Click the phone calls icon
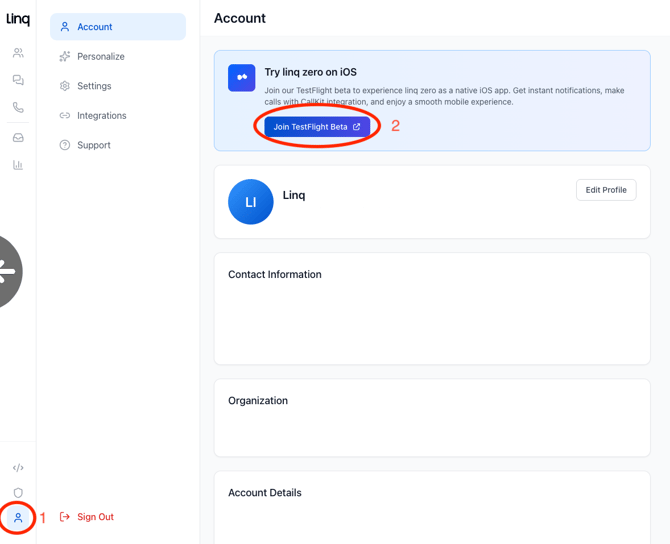The width and height of the screenshot is (670, 544). (x=18, y=108)
